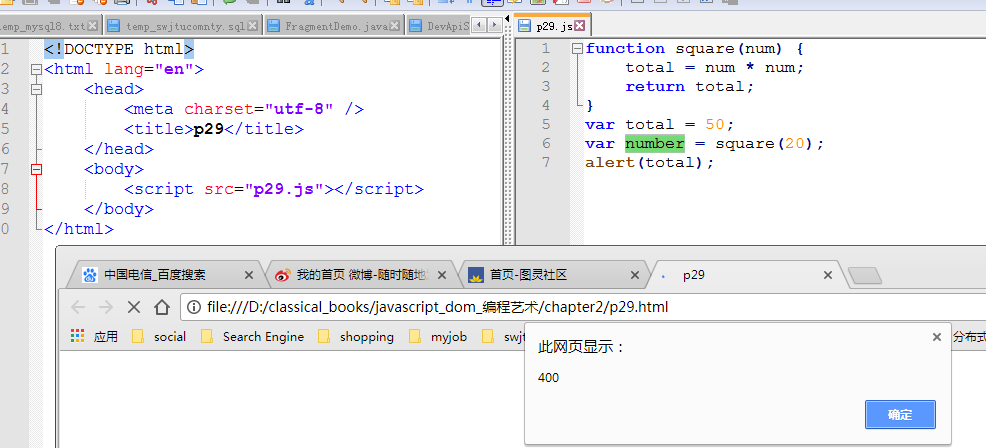Image resolution: width=986 pixels, height=448 pixels.
Task: Close the temp_swjtucomnty.sql tab
Action: 252,26
